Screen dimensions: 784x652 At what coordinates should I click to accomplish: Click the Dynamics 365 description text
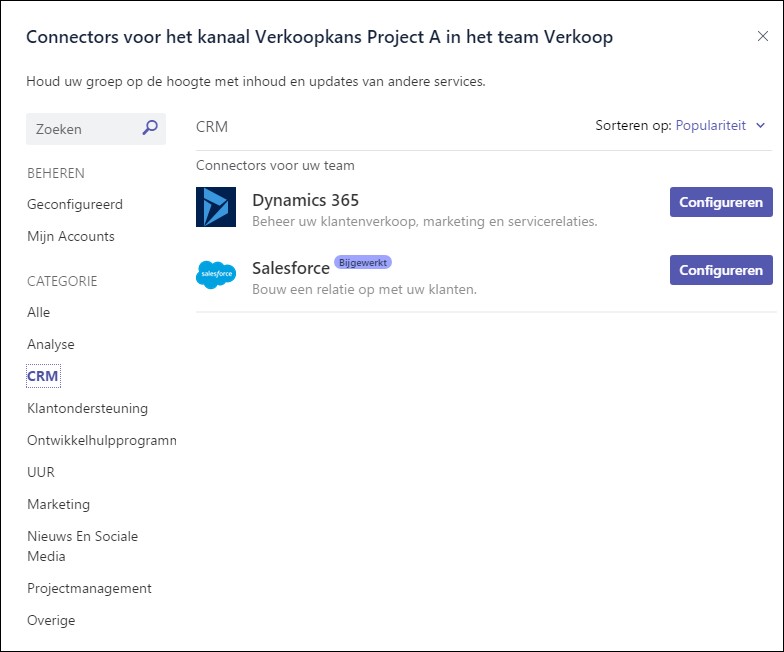(x=425, y=222)
